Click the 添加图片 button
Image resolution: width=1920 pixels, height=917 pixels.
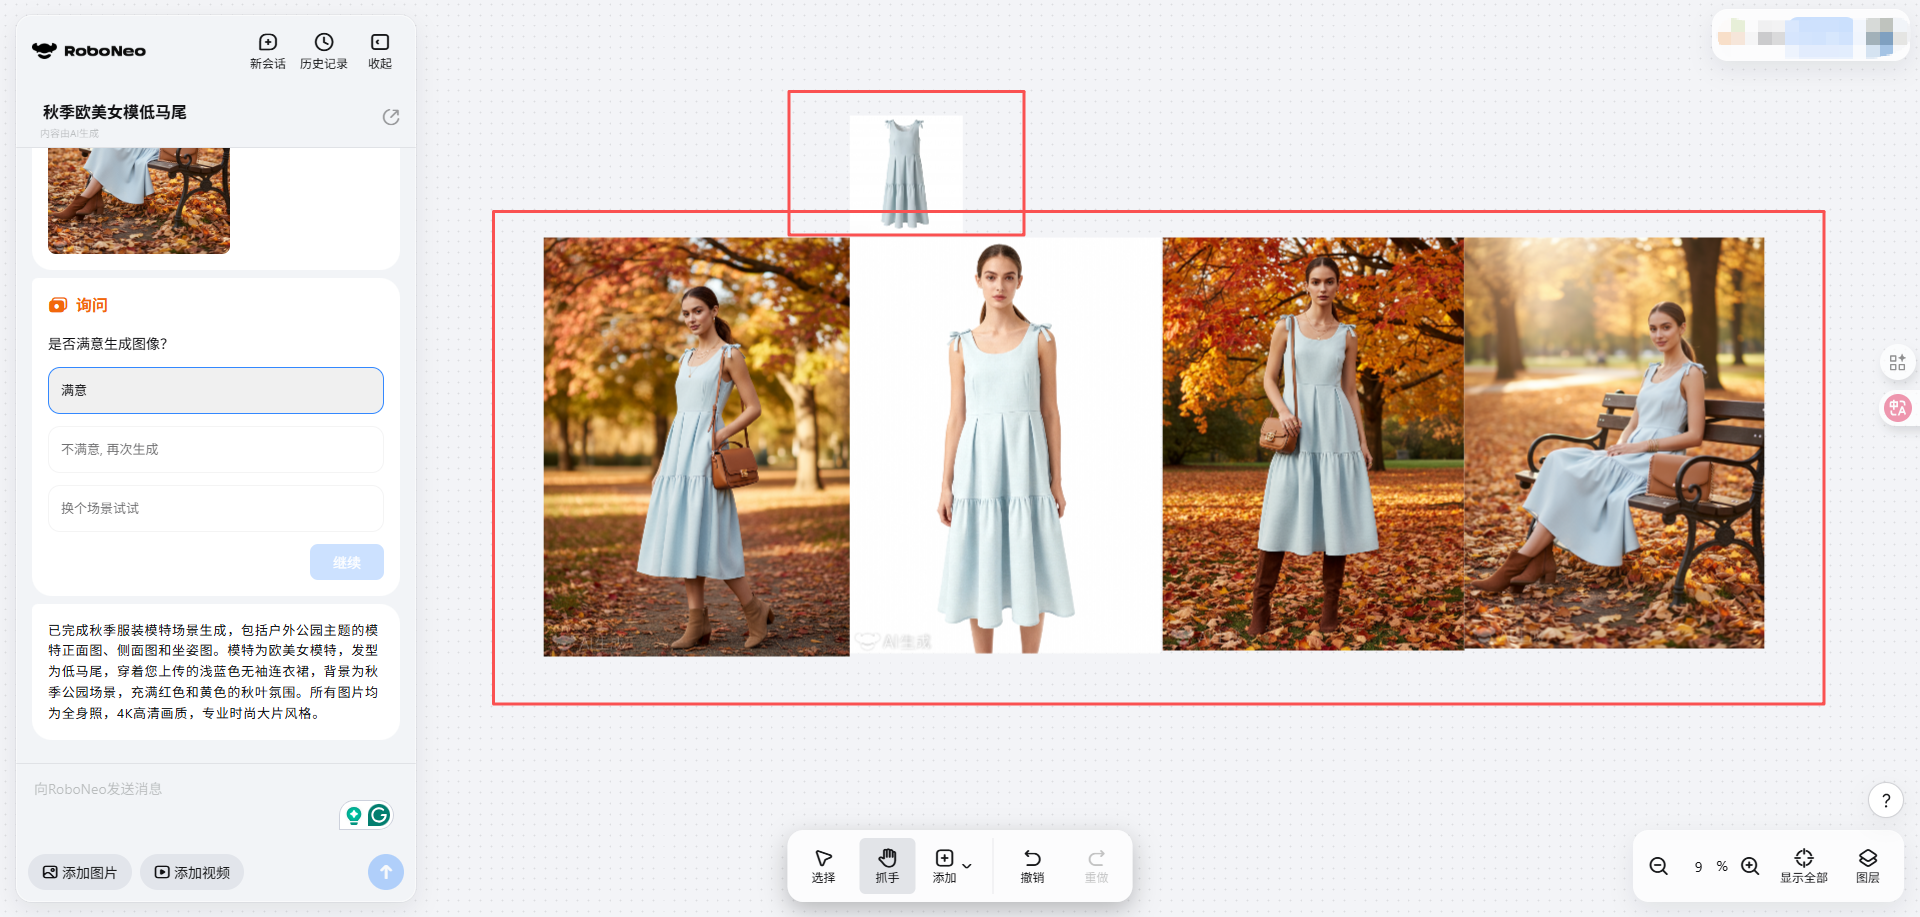click(x=80, y=872)
